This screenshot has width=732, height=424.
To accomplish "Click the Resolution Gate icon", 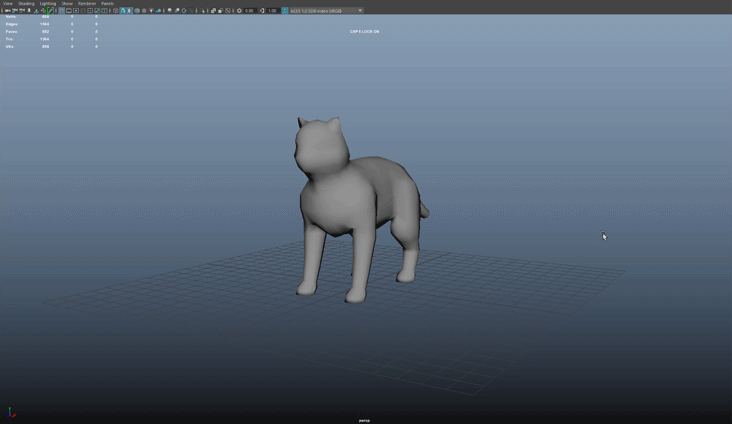I will pyautogui.click(x=76, y=11).
